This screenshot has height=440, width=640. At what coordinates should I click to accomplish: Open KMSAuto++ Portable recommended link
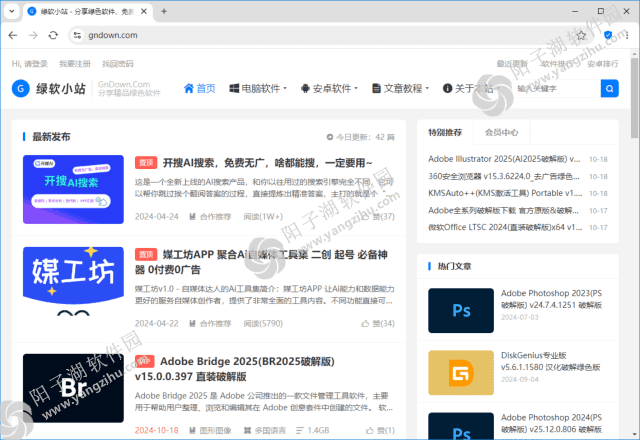pos(505,193)
